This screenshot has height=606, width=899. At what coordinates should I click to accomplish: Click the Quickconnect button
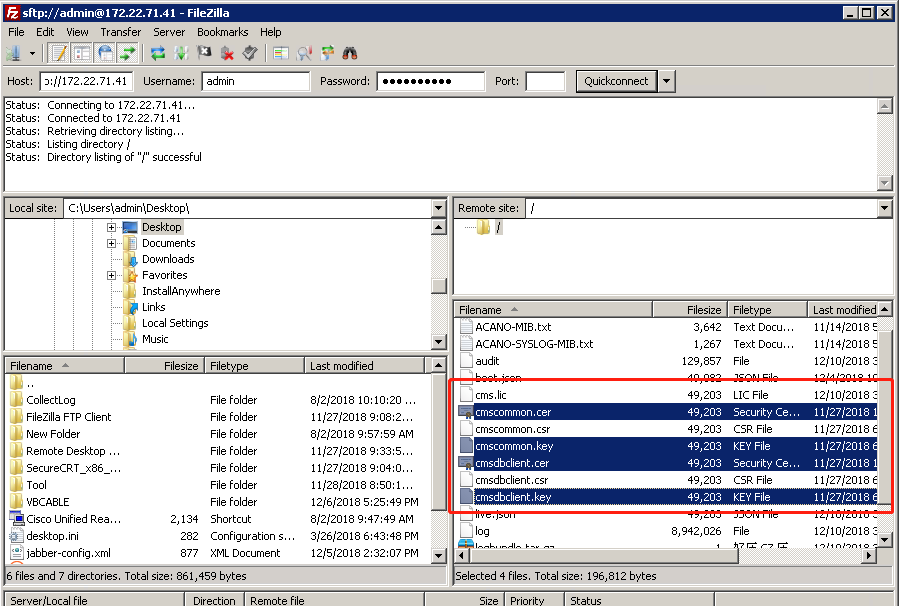[616, 81]
